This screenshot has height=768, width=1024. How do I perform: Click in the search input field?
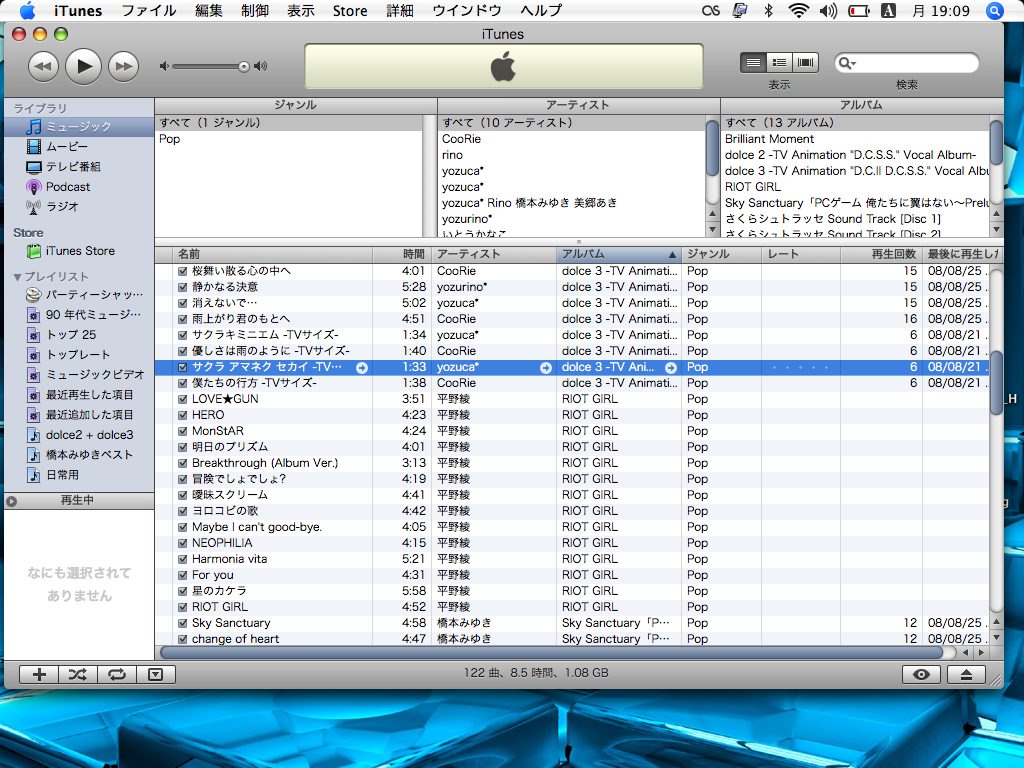pos(916,63)
